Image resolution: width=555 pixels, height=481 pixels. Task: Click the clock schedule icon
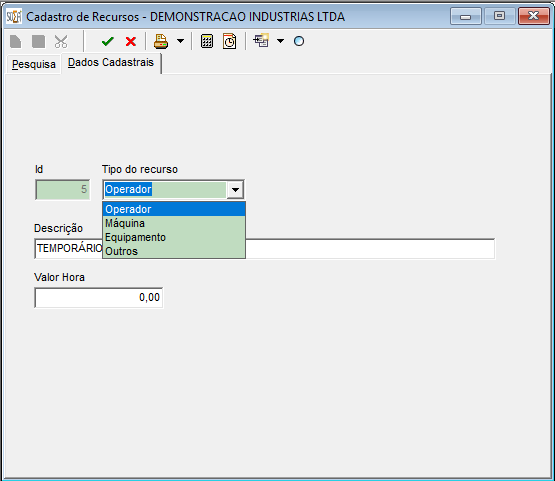tap(229, 41)
